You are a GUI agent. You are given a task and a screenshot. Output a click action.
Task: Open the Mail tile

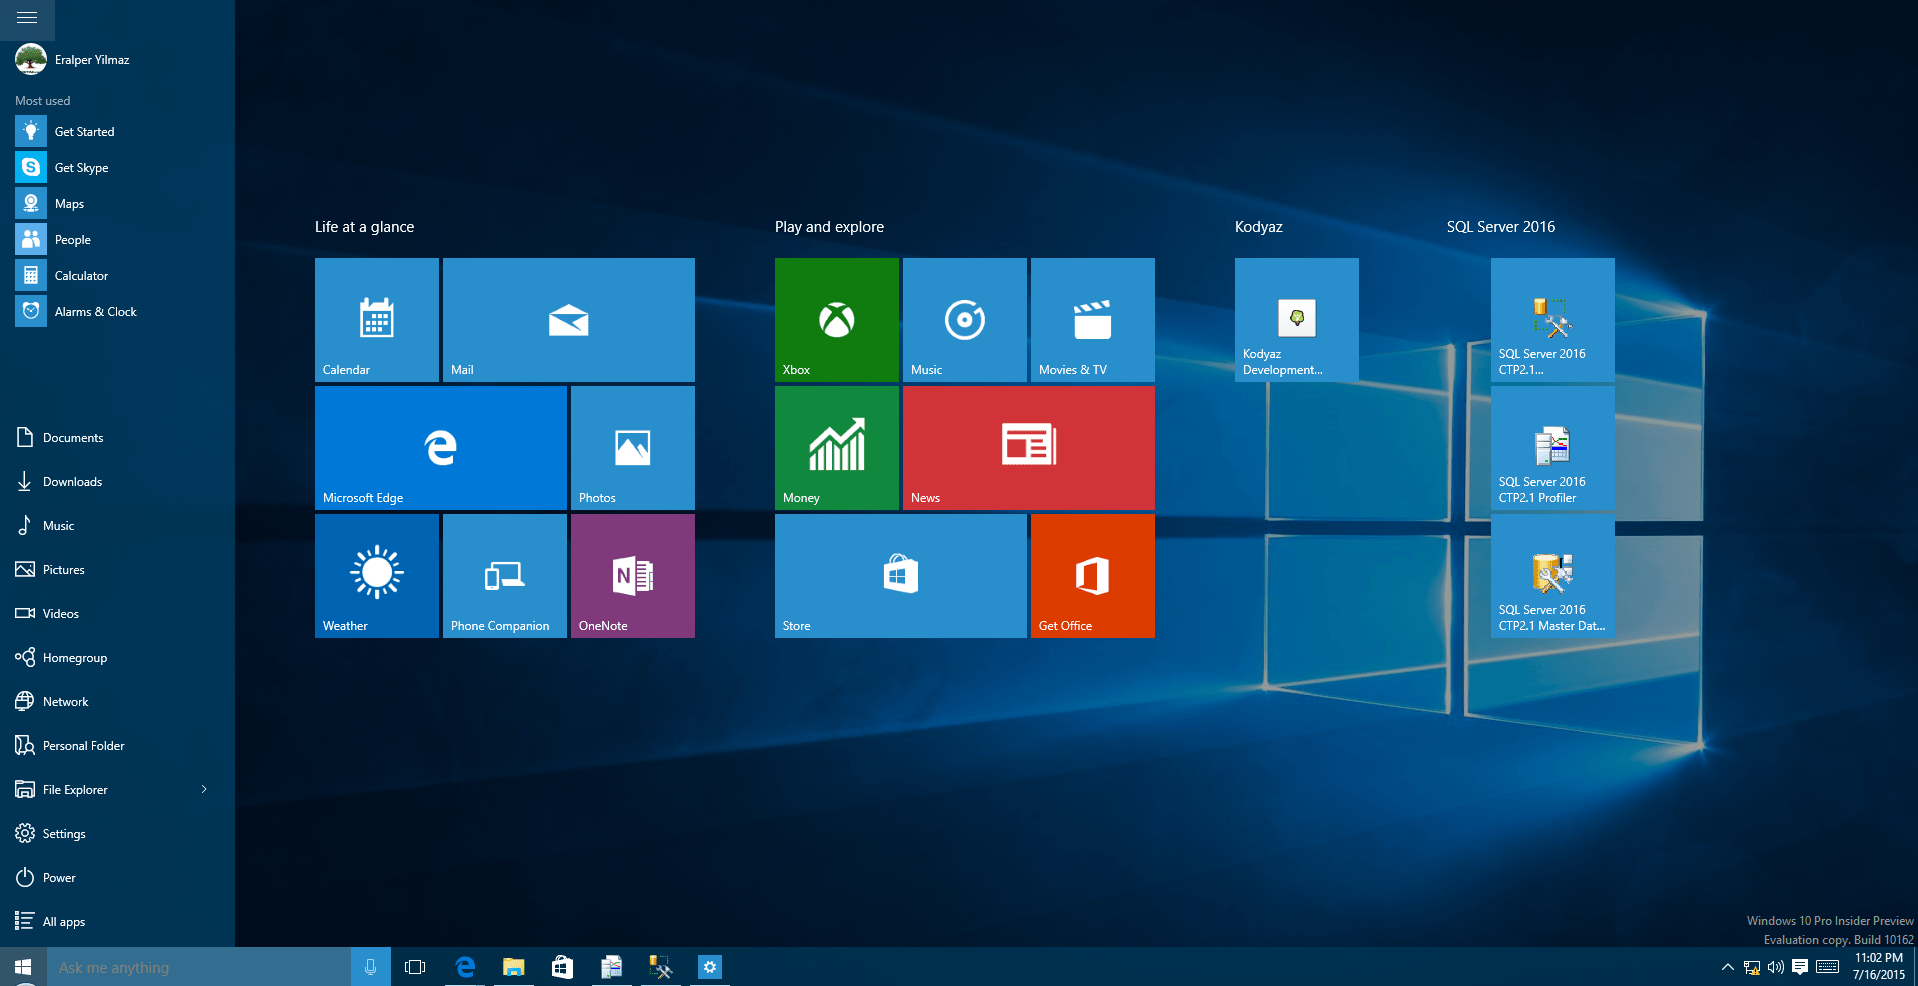click(568, 320)
